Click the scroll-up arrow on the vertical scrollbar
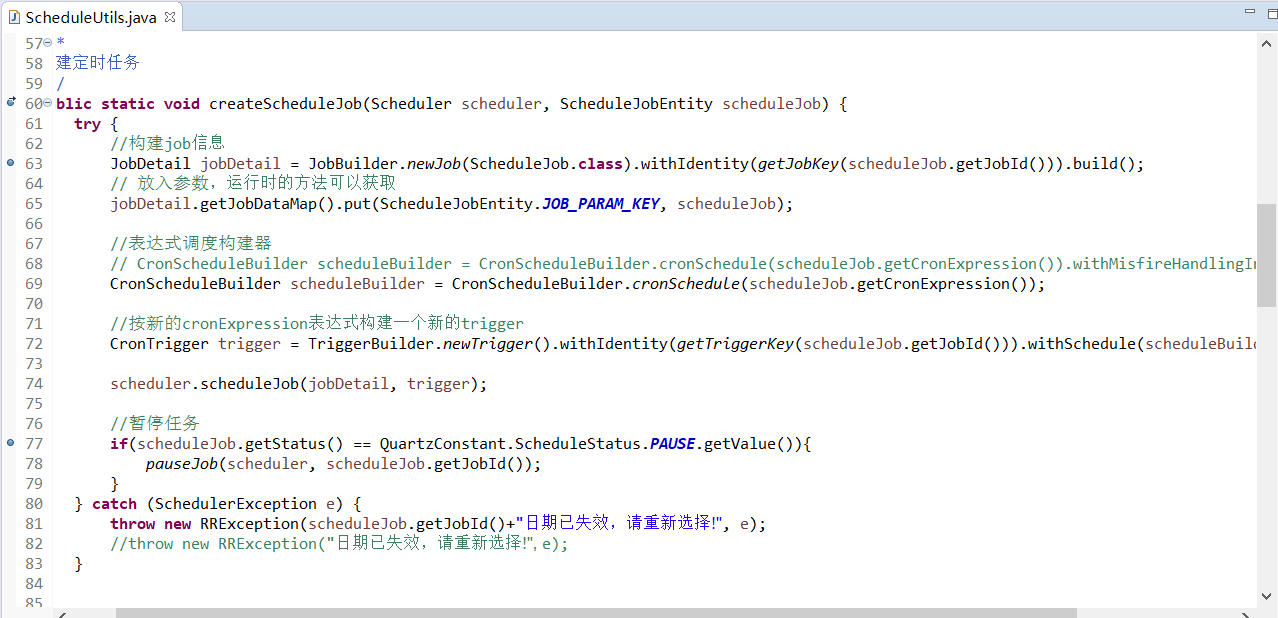This screenshot has width=1278, height=618. point(1266,43)
